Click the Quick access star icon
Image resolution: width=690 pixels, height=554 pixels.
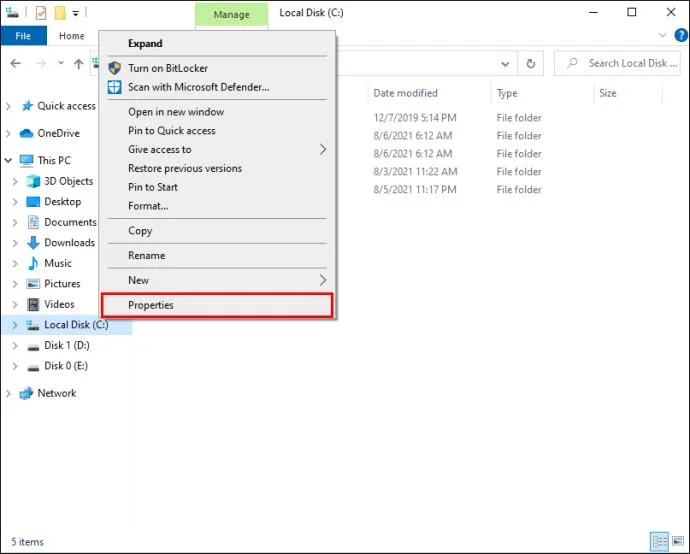click(27, 106)
